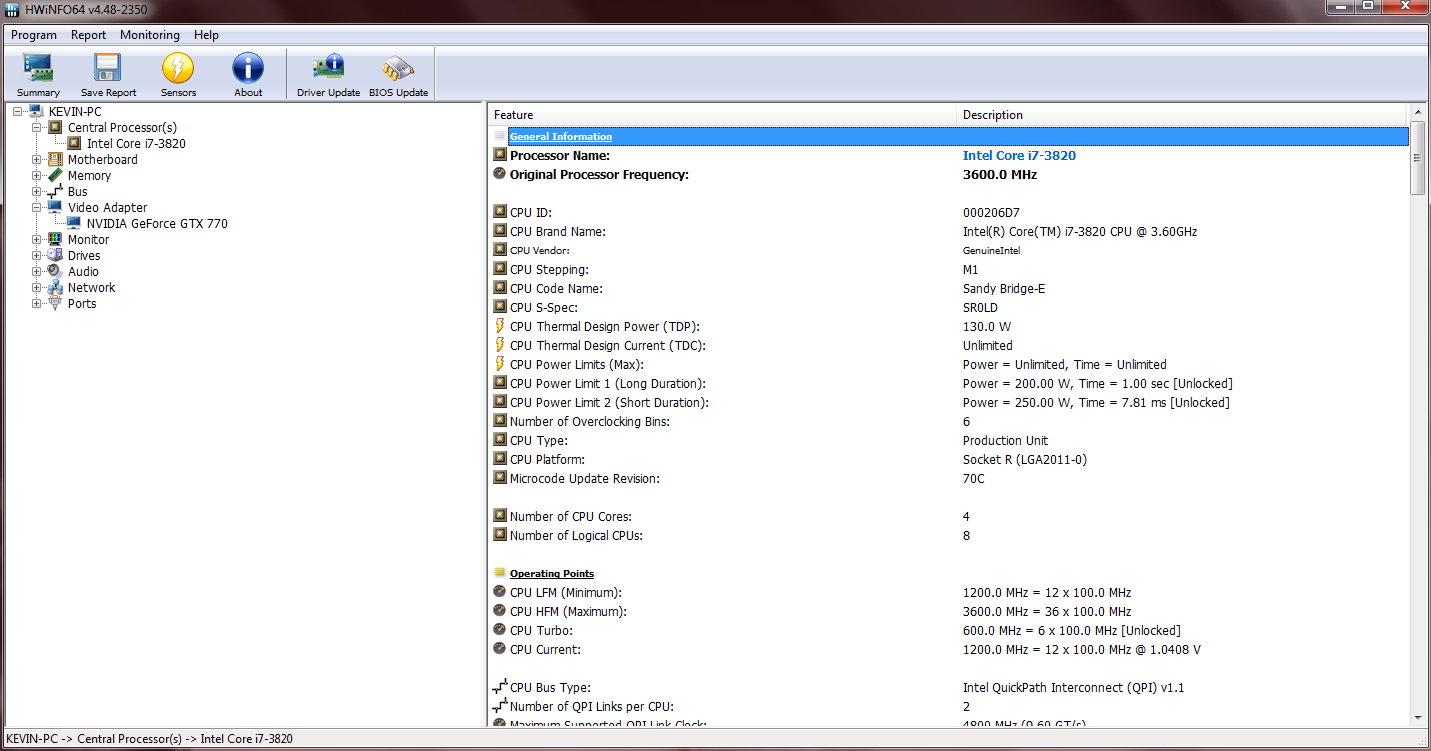1431x751 pixels.
Task: Click the chip icon beside Processor Name
Action: 500,155
